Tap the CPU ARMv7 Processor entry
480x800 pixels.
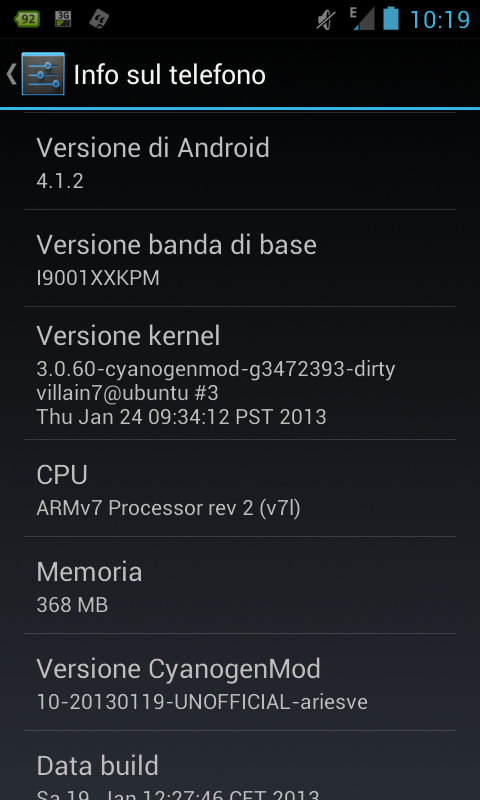coord(240,488)
